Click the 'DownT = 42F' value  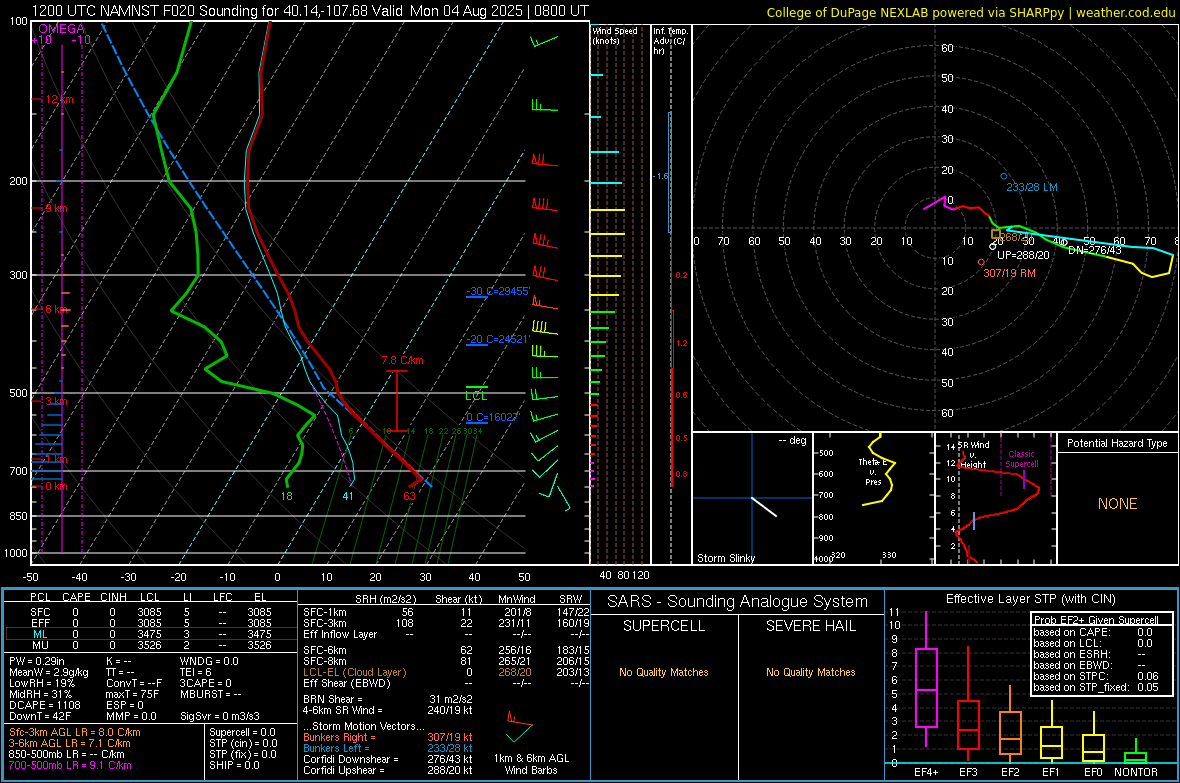[40, 717]
